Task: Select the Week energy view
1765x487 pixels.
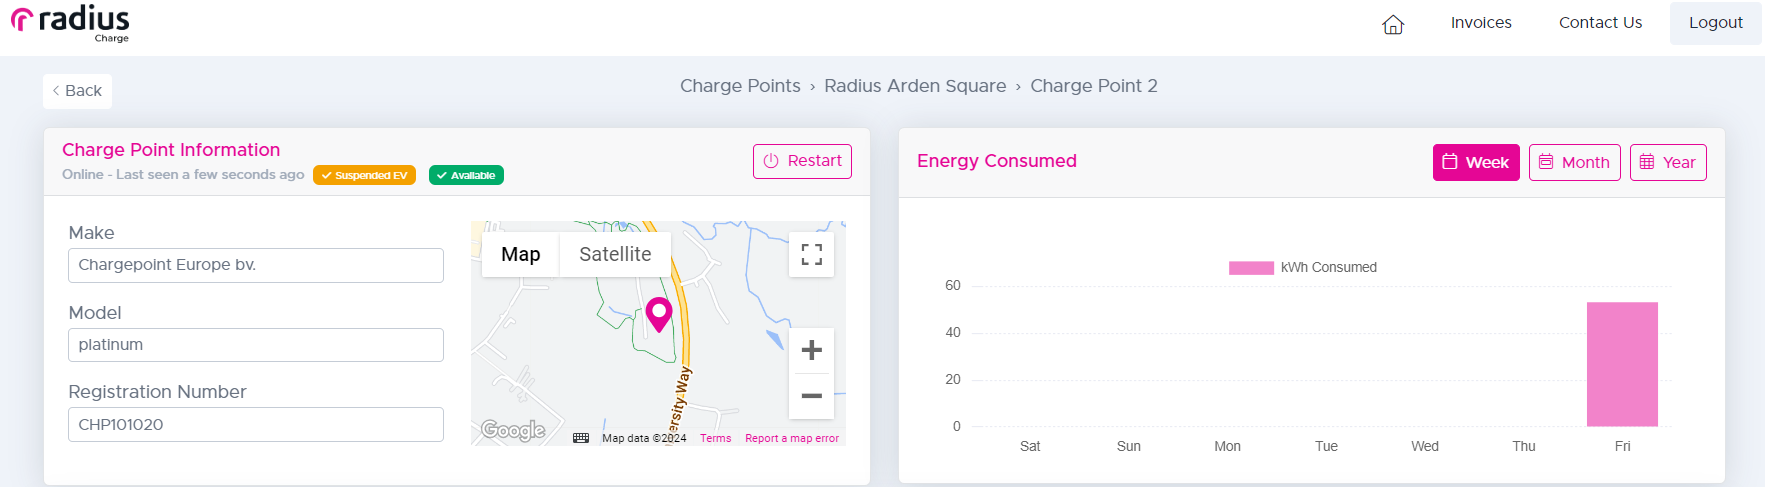Action: 1476,162
